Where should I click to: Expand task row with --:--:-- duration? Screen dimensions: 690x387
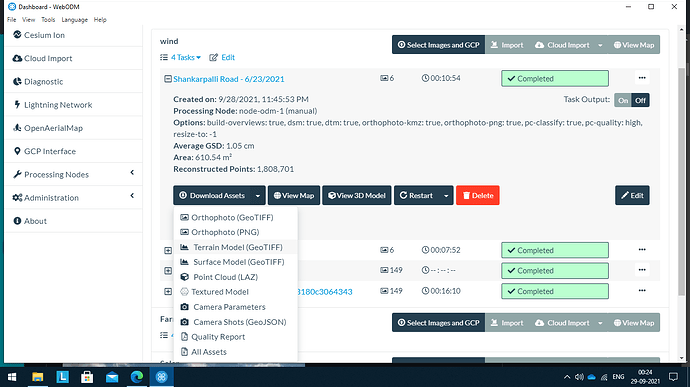168,270
